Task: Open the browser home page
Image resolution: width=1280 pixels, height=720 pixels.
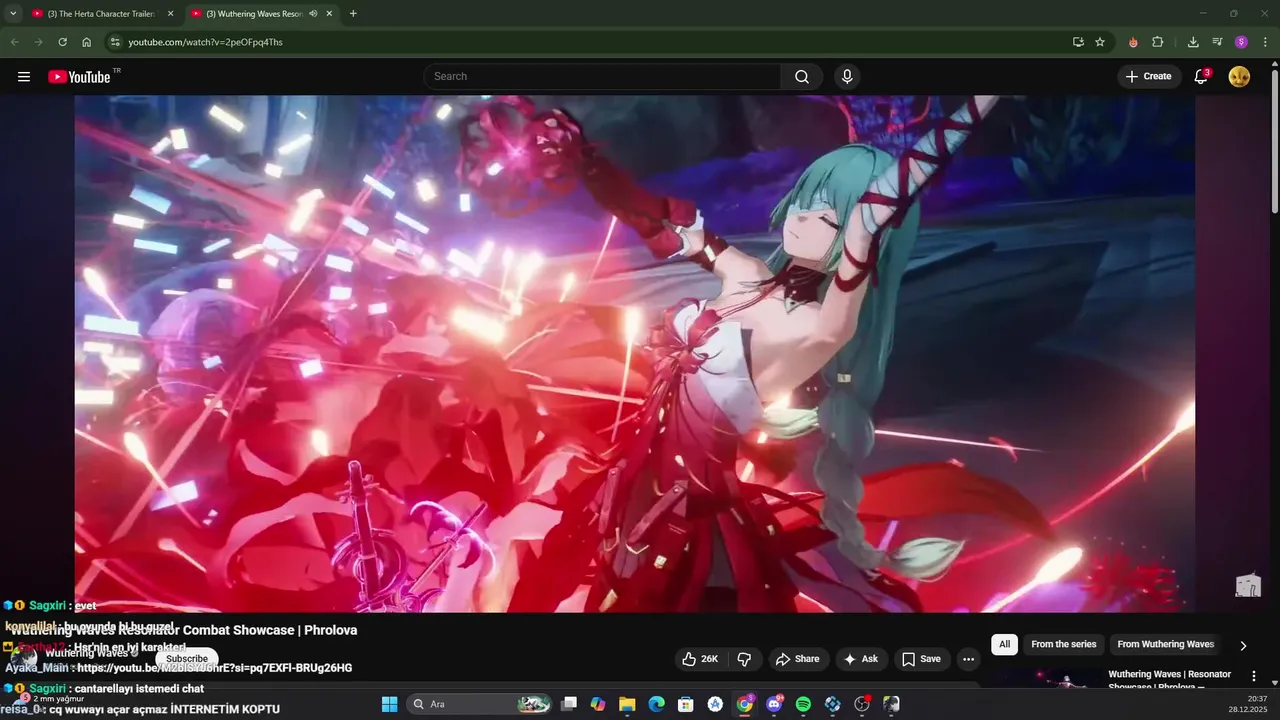Action: tap(87, 42)
